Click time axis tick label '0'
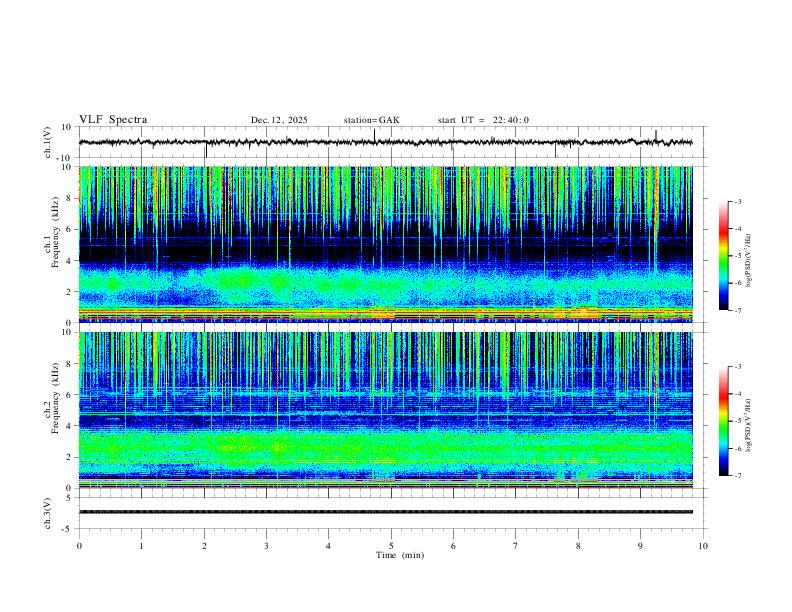792x612 pixels. pyautogui.click(x=79, y=546)
